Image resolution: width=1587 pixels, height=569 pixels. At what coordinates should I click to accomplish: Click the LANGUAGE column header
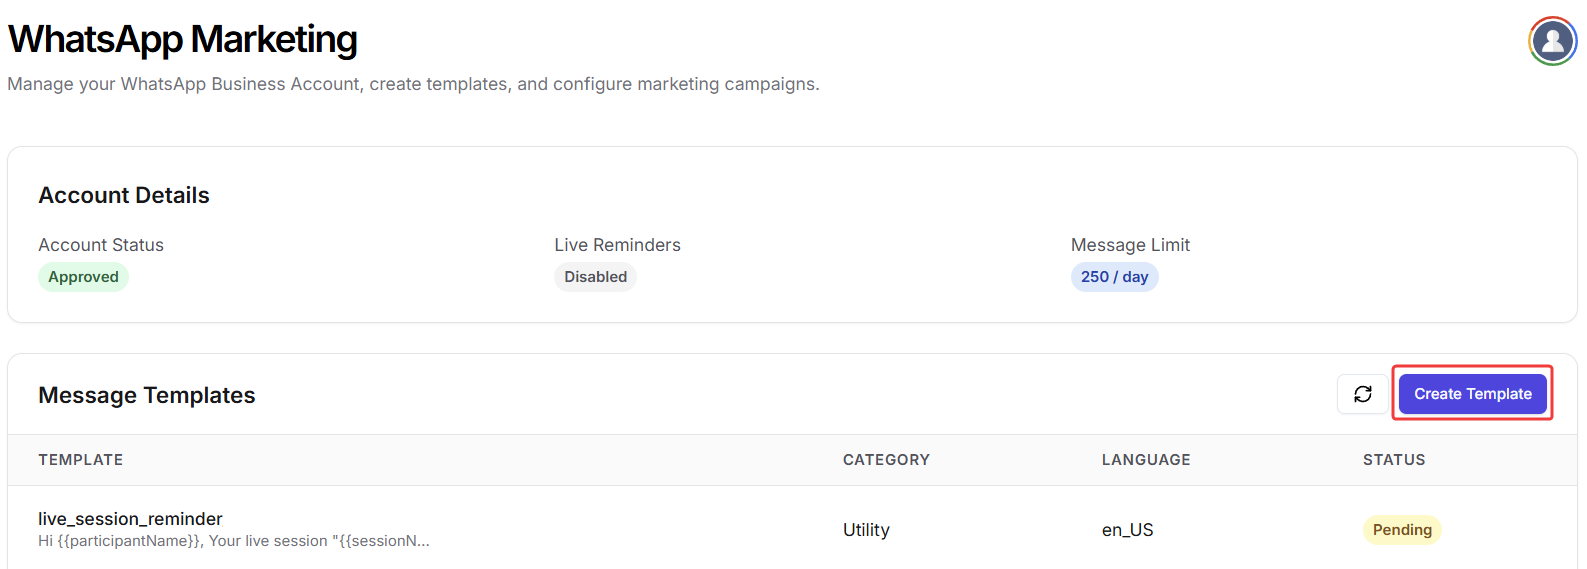pyautogui.click(x=1146, y=460)
